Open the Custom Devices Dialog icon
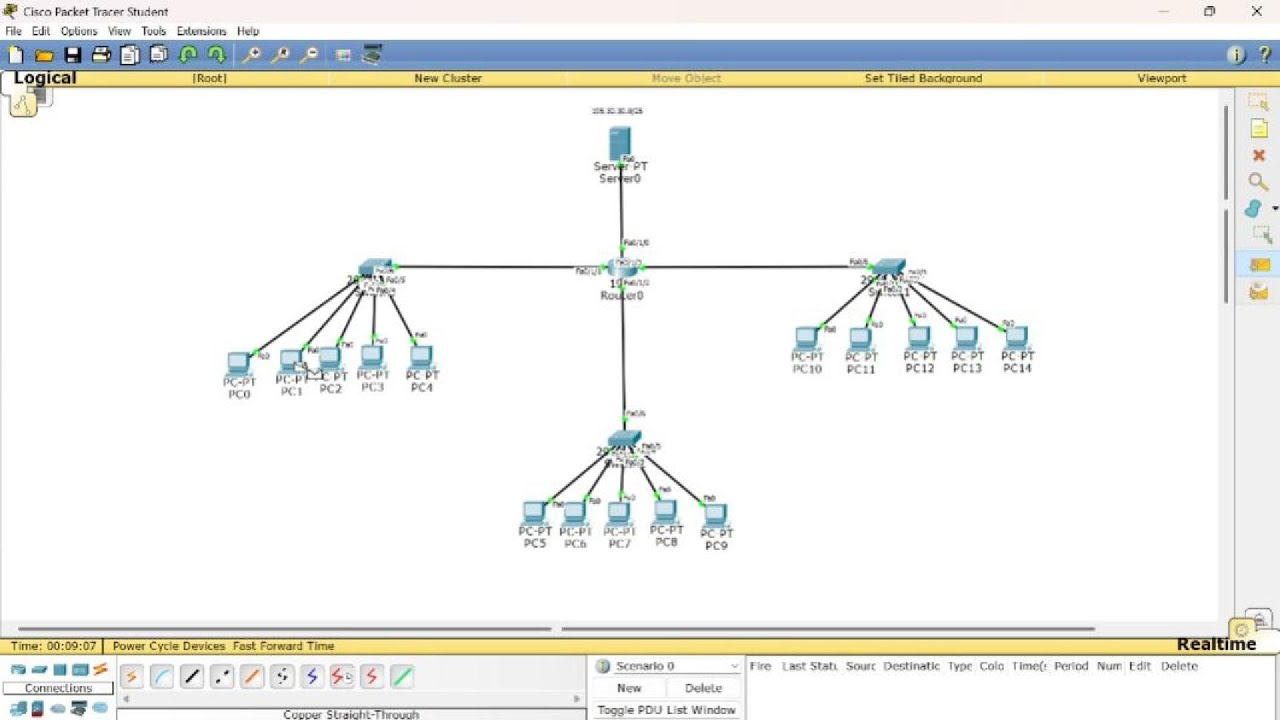This screenshot has width=1280, height=720. 372,55
